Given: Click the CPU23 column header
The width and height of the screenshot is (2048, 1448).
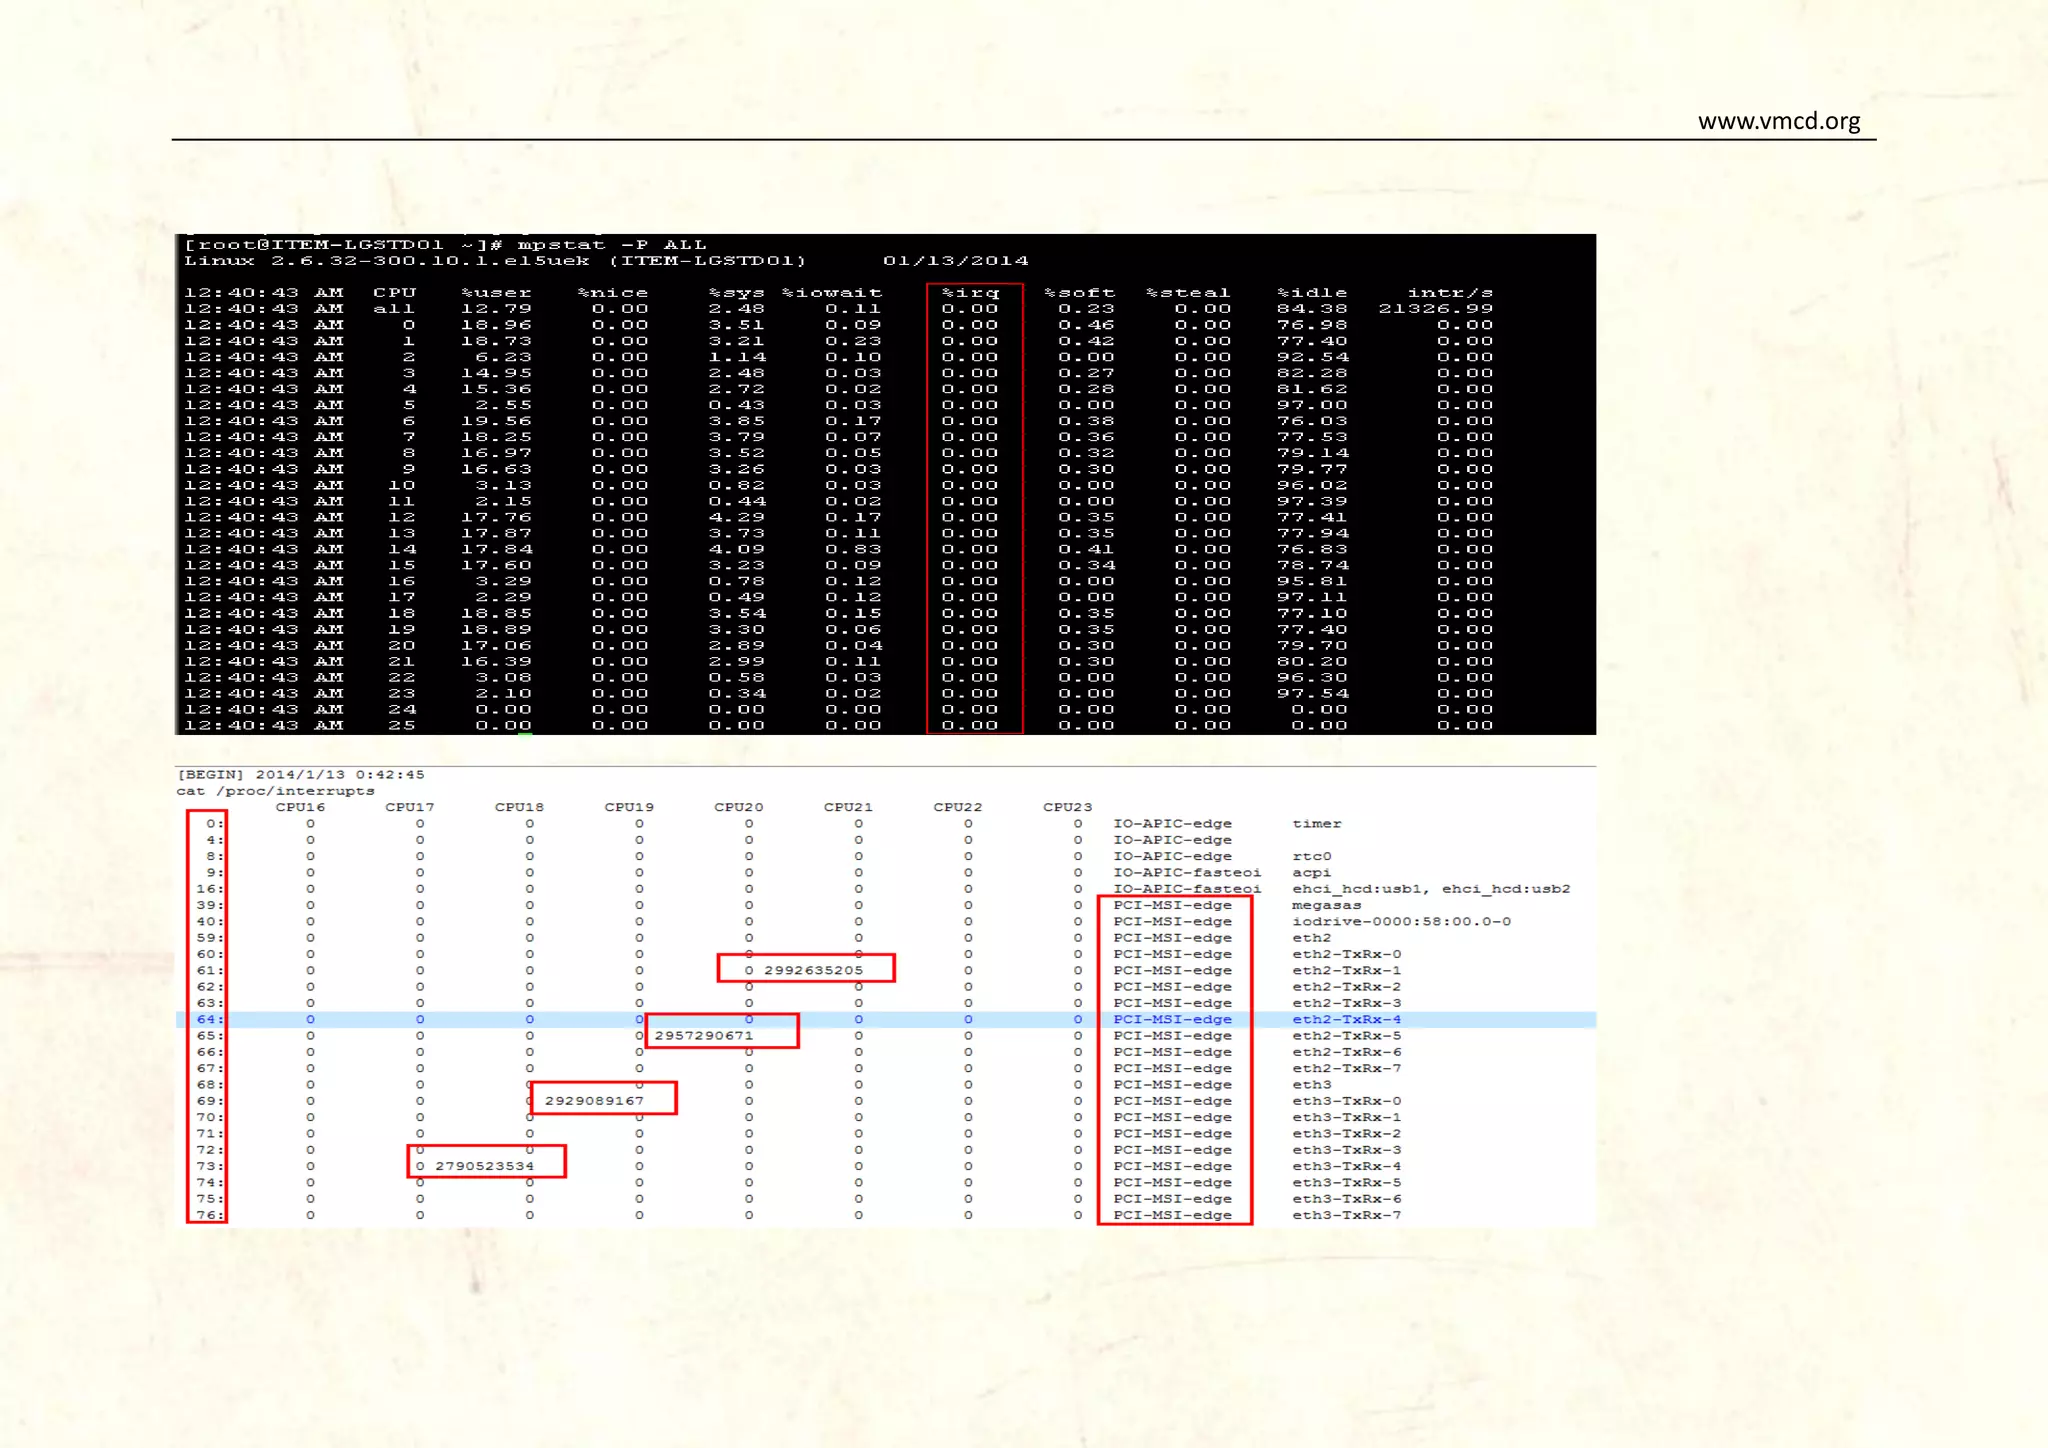Looking at the screenshot, I should [1067, 807].
